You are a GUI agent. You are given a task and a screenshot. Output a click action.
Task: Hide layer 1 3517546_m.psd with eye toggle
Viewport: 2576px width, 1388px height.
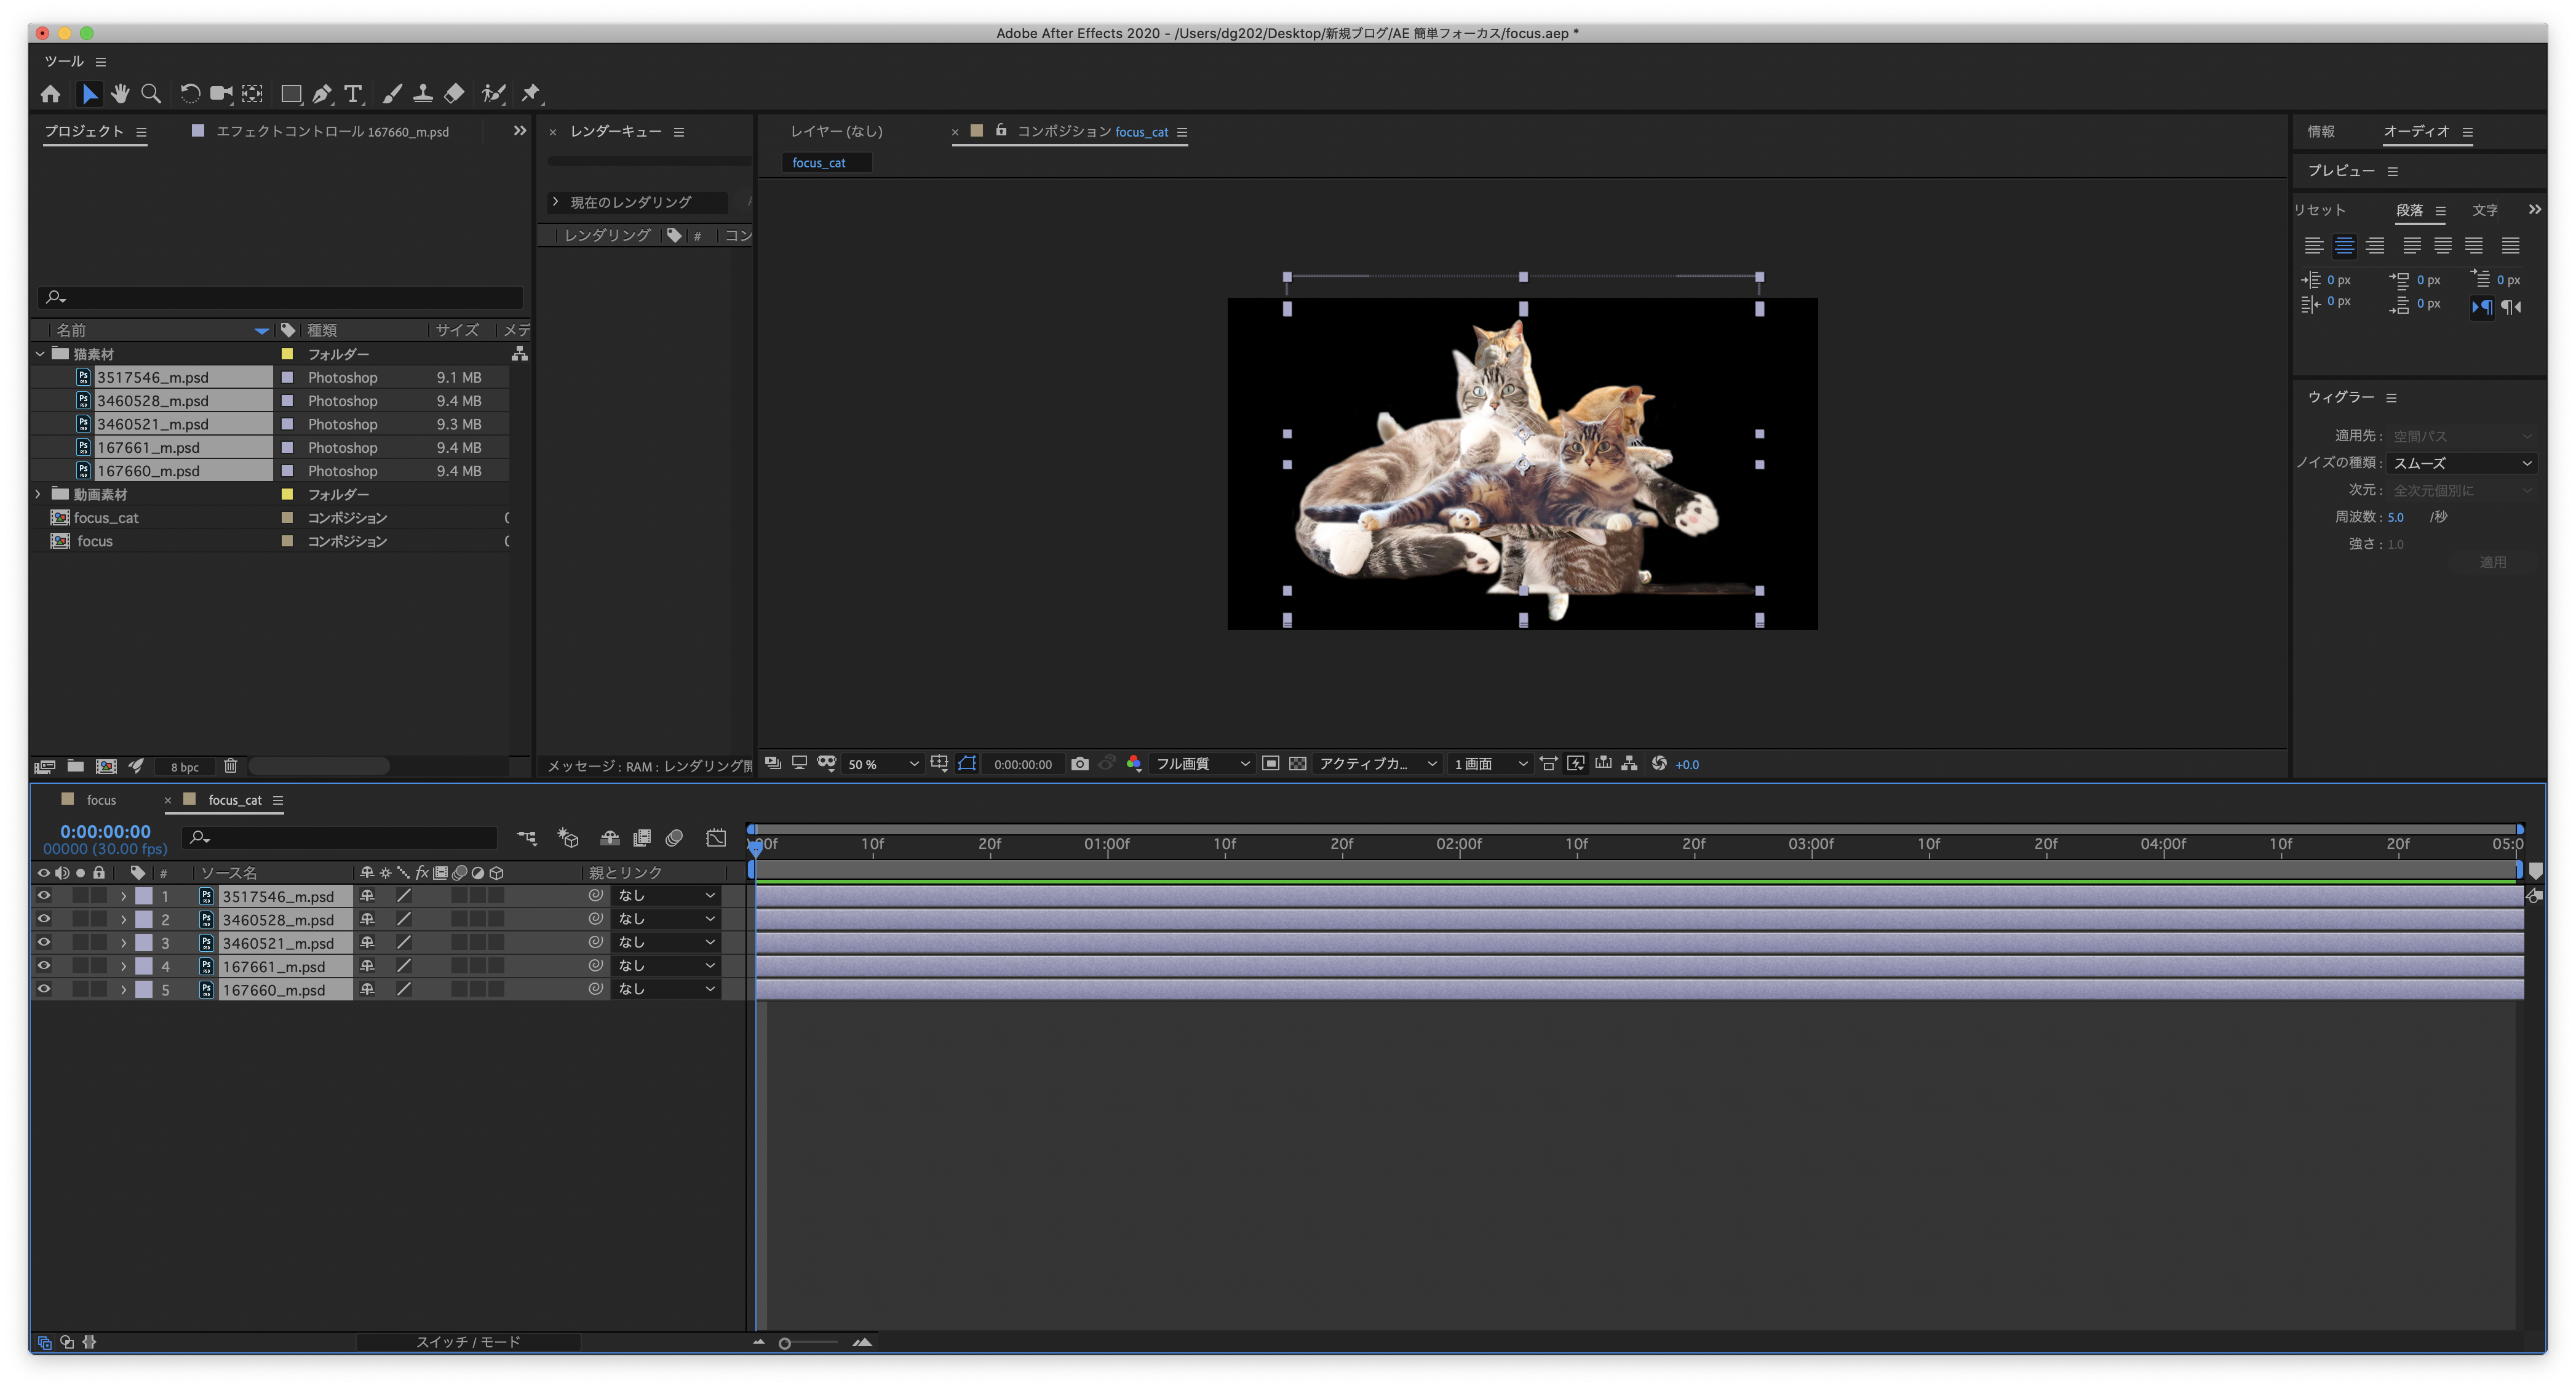[x=43, y=896]
